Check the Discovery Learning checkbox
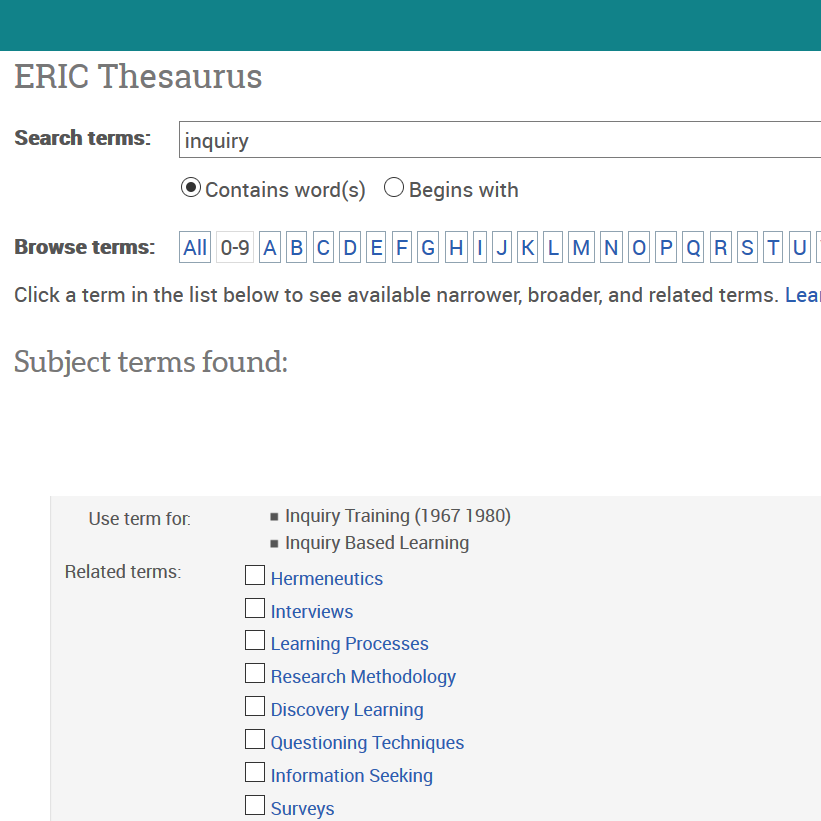821x821 pixels. click(x=255, y=707)
